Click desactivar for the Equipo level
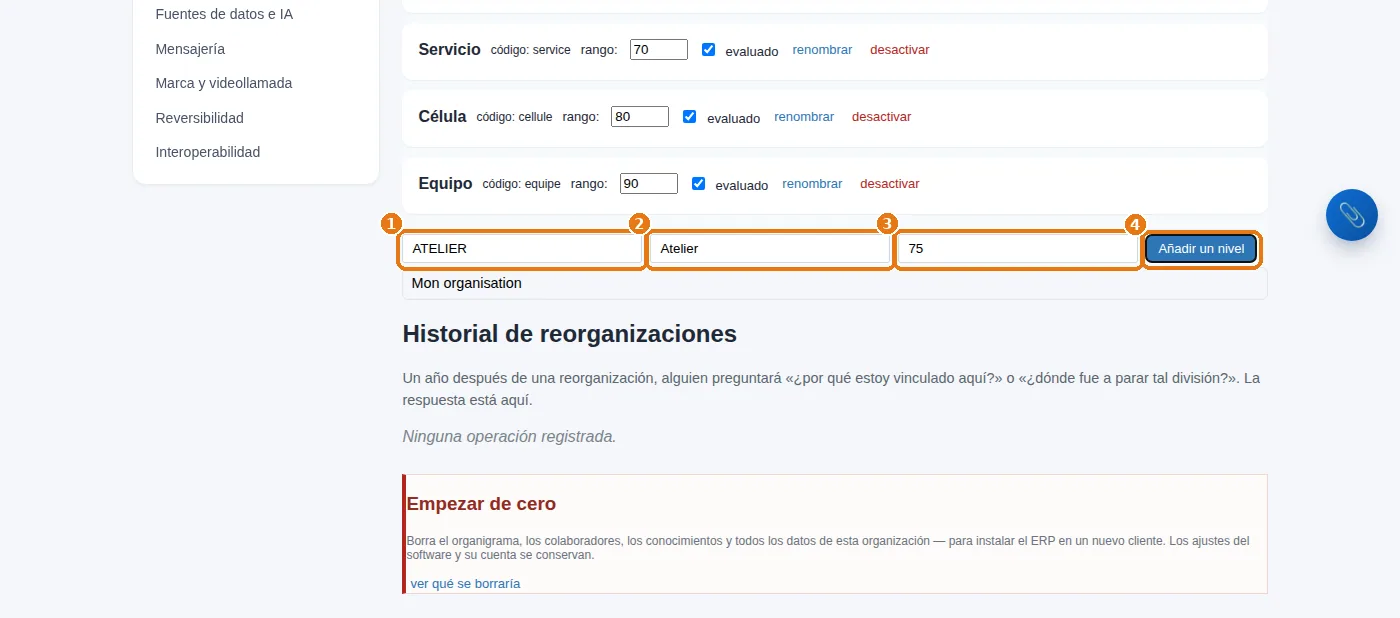1400x618 pixels. [x=889, y=183]
